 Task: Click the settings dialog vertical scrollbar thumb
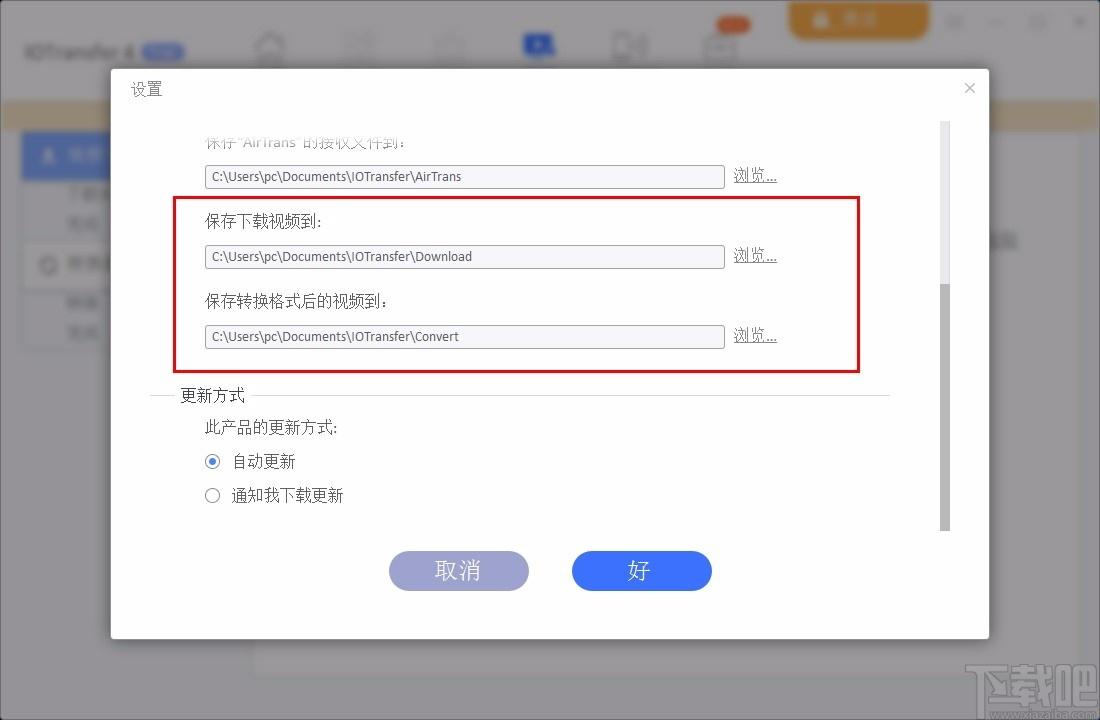(x=945, y=407)
